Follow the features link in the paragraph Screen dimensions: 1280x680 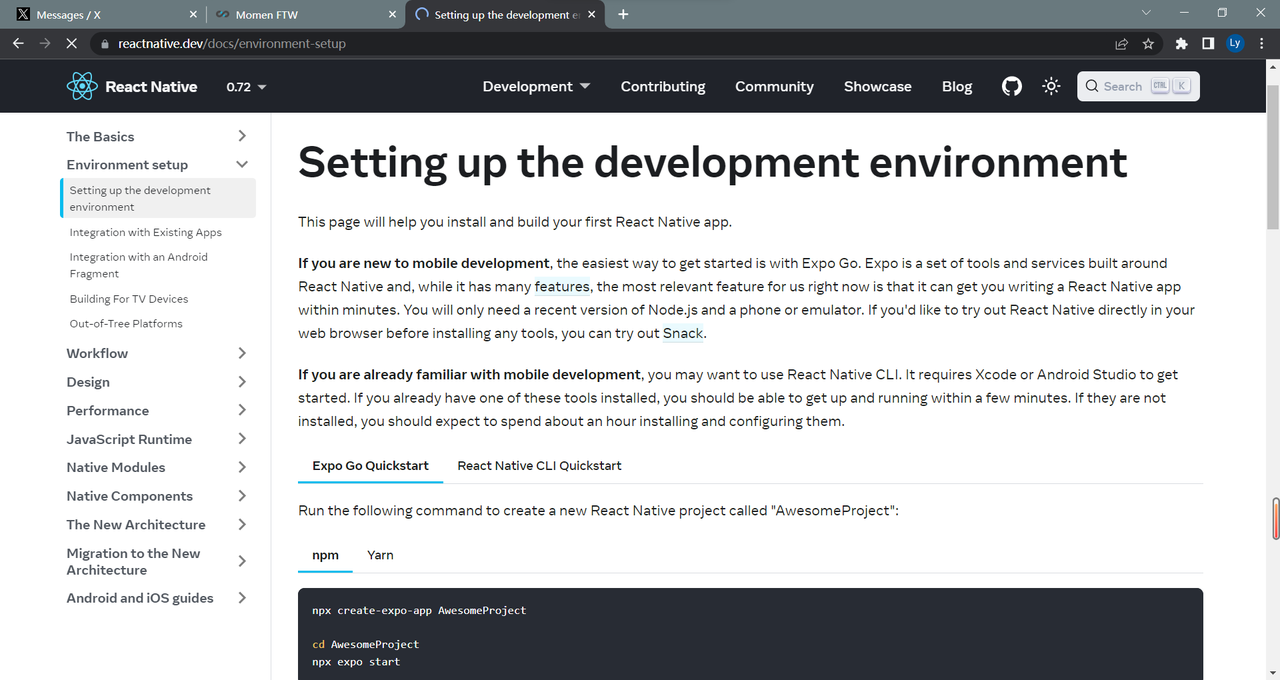pyautogui.click(x=562, y=287)
